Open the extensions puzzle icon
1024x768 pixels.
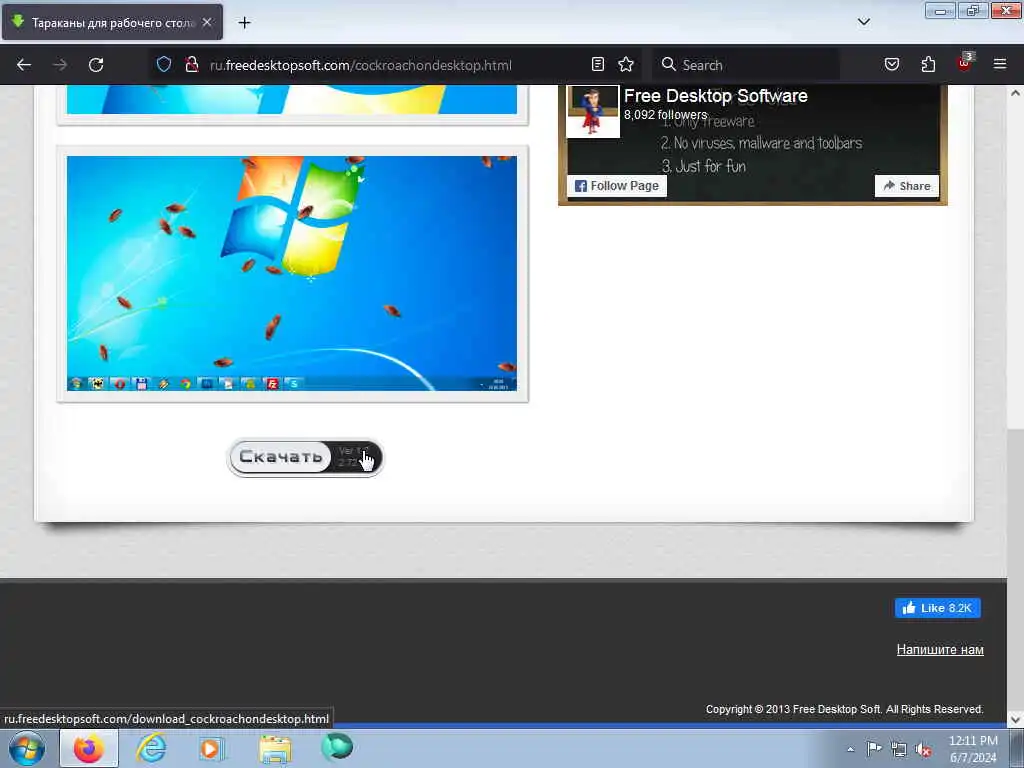pos(928,64)
